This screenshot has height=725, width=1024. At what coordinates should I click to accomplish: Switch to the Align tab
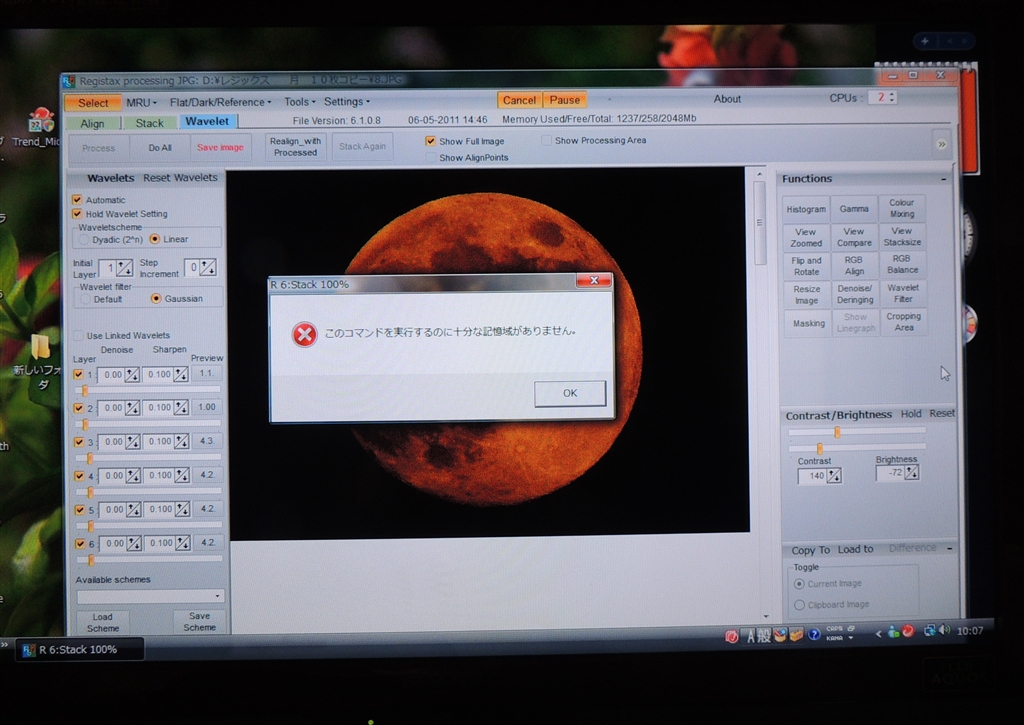(x=92, y=123)
